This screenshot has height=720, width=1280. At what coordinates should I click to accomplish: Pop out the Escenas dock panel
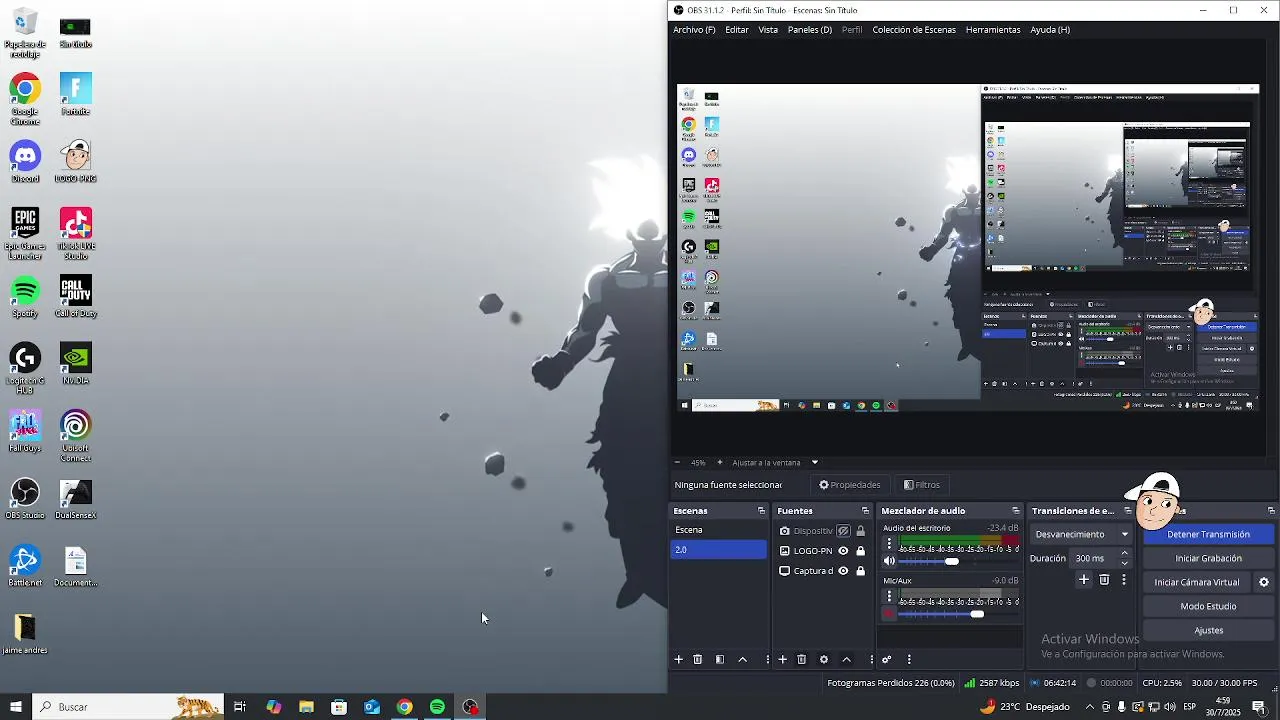pyautogui.click(x=761, y=511)
